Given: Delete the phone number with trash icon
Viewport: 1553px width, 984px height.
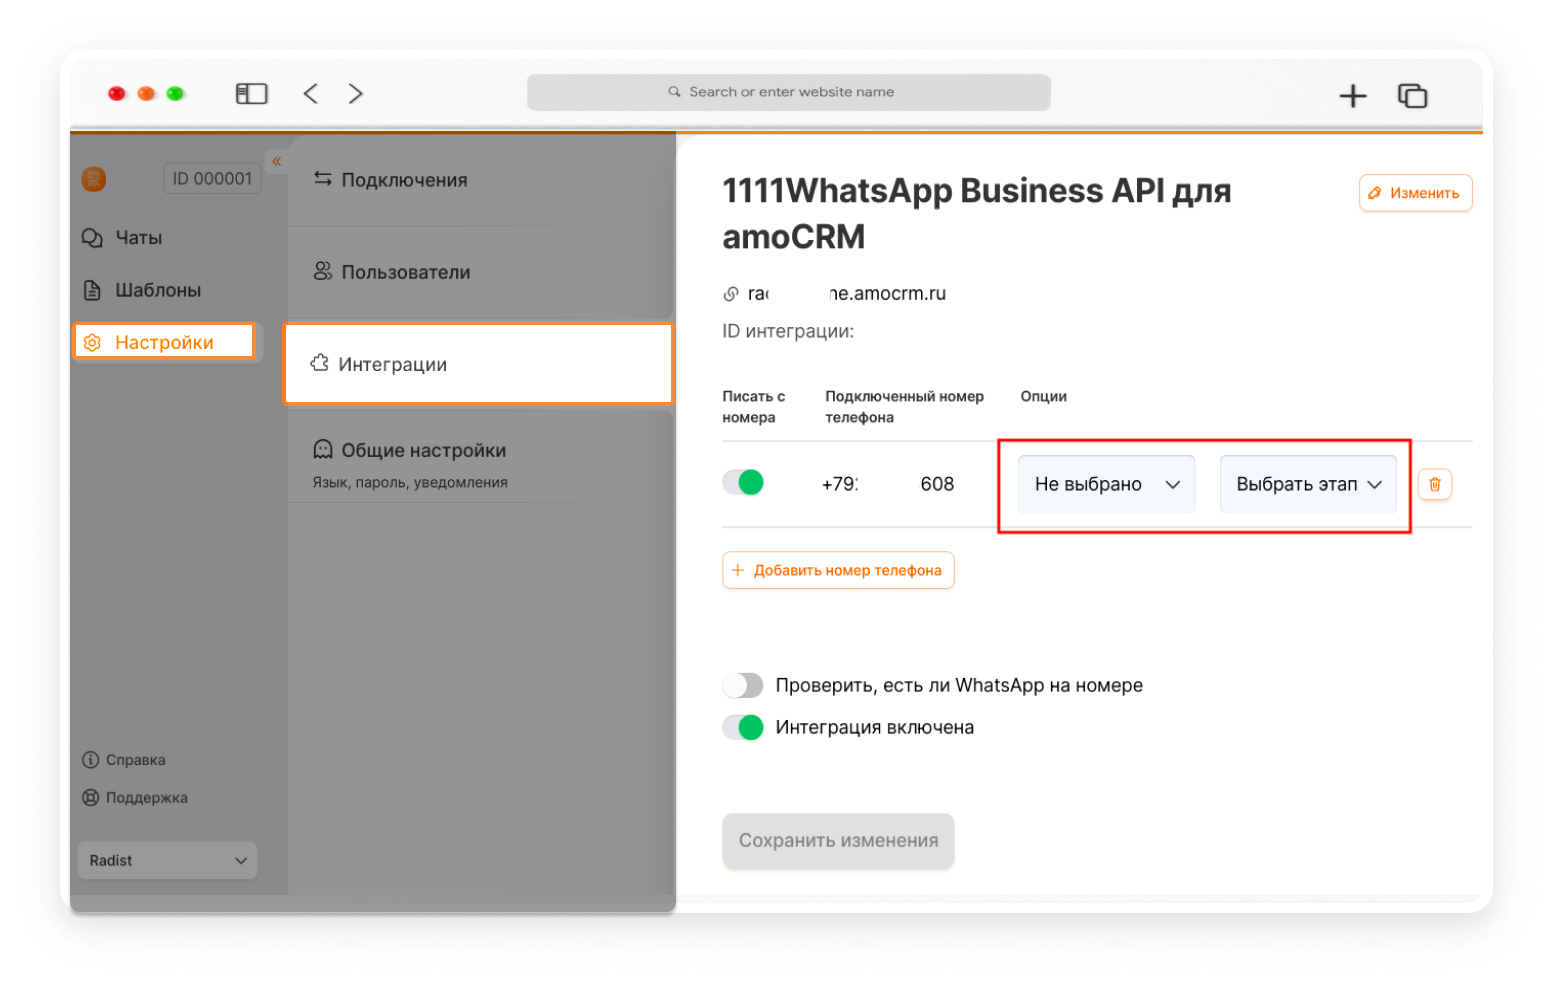Looking at the screenshot, I should click(x=1434, y=484).
